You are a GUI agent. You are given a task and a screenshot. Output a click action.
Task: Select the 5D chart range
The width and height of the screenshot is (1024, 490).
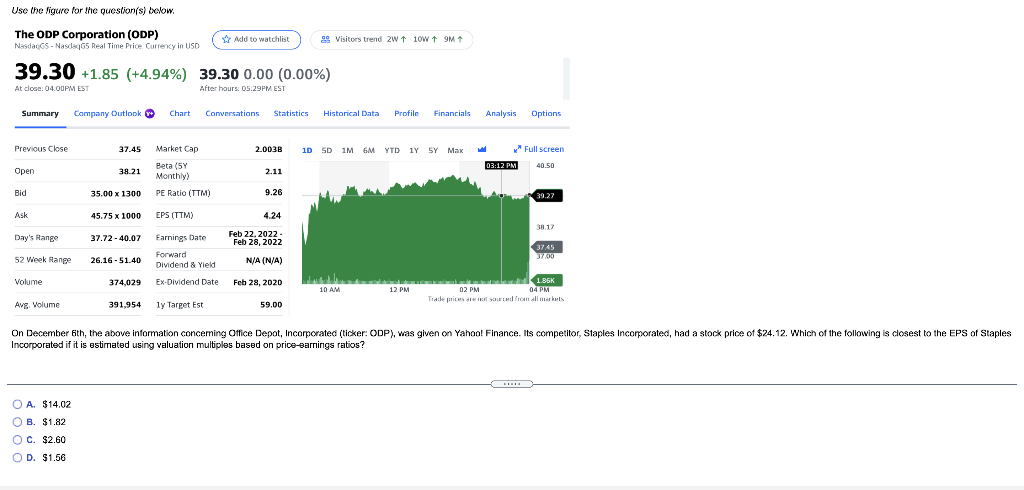[327, 150]
